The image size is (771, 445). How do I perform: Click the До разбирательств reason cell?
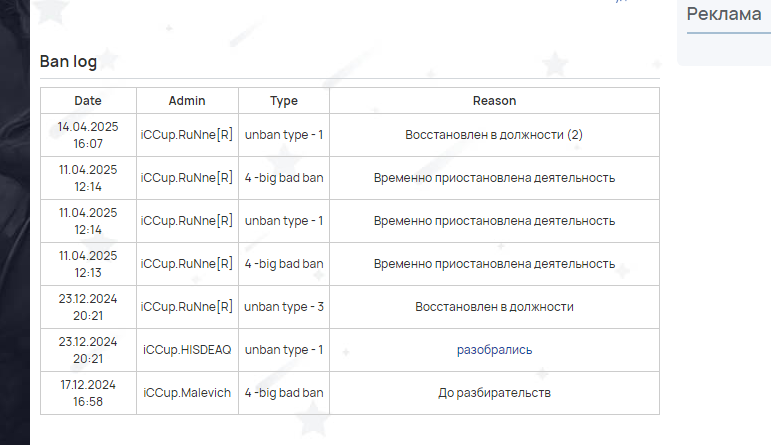pyautogui.click(x=494, y=393)
